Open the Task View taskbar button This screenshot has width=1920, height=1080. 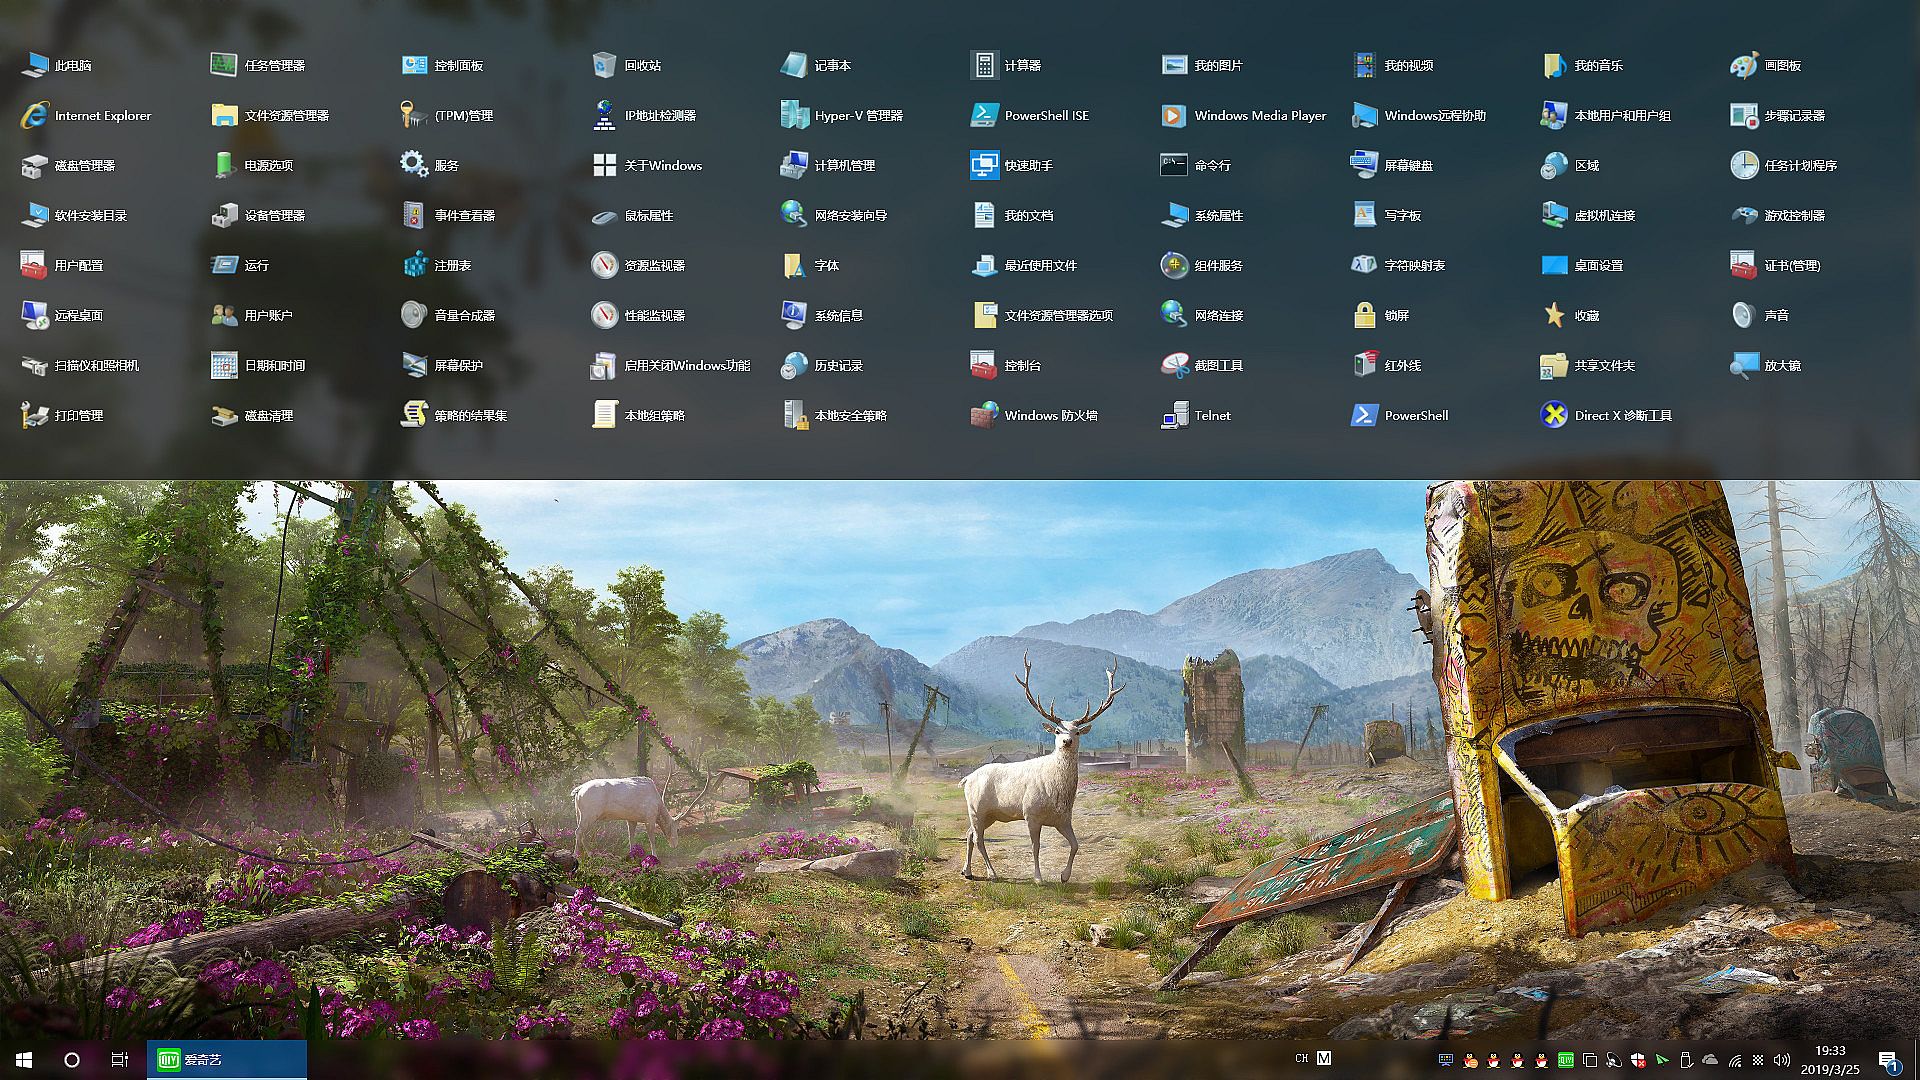tap(120, 1059)
